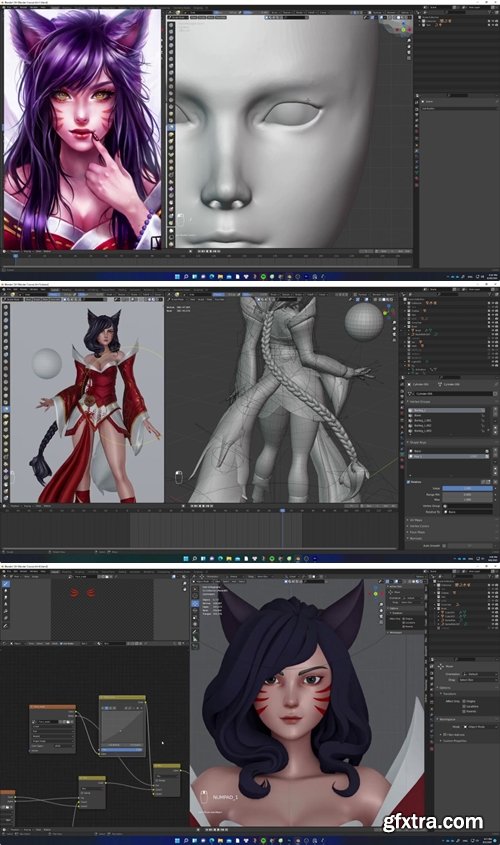Select the Mask paint tool in image editor
The height and width of the screenshot is (845, 500).
[x=6, y=619]
